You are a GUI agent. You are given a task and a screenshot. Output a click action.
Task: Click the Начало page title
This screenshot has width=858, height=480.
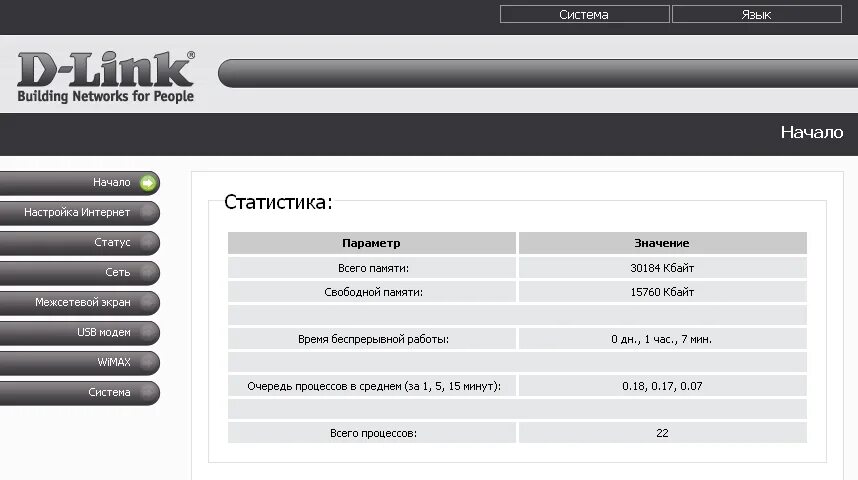click(811, 132)
